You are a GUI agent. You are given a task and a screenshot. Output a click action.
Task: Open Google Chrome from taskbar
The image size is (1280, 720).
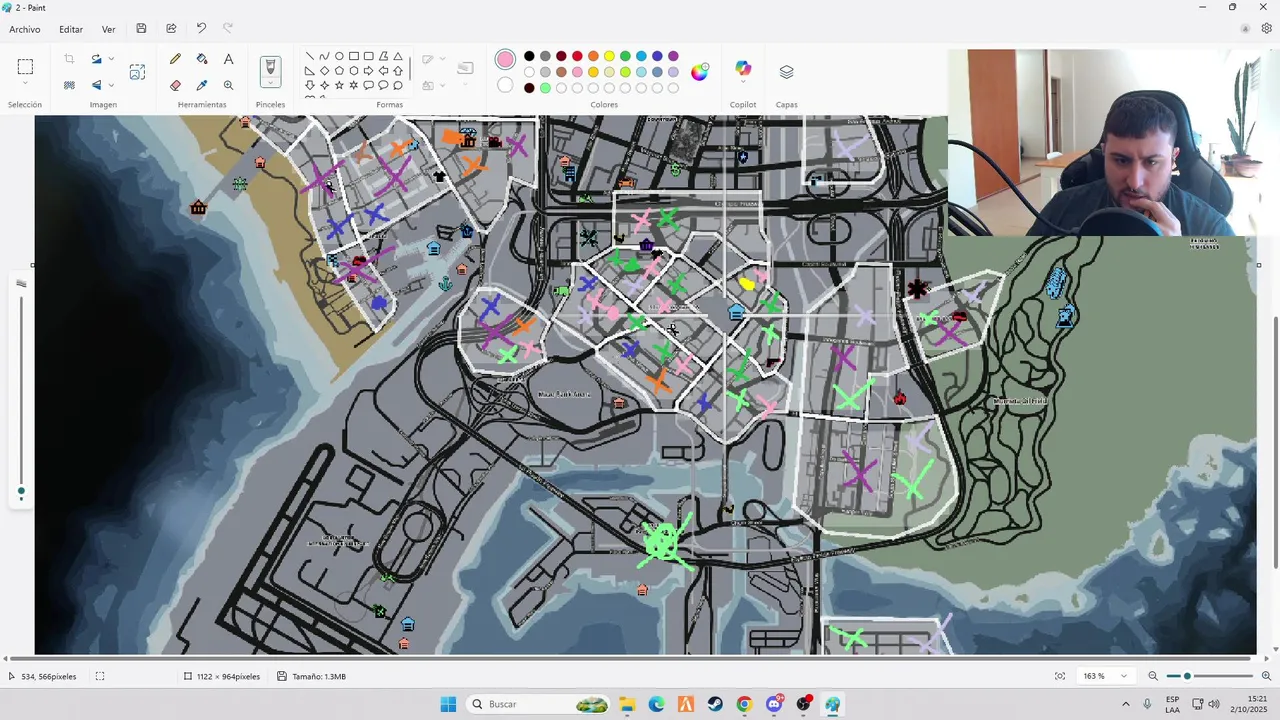click(x=744, y=704)
